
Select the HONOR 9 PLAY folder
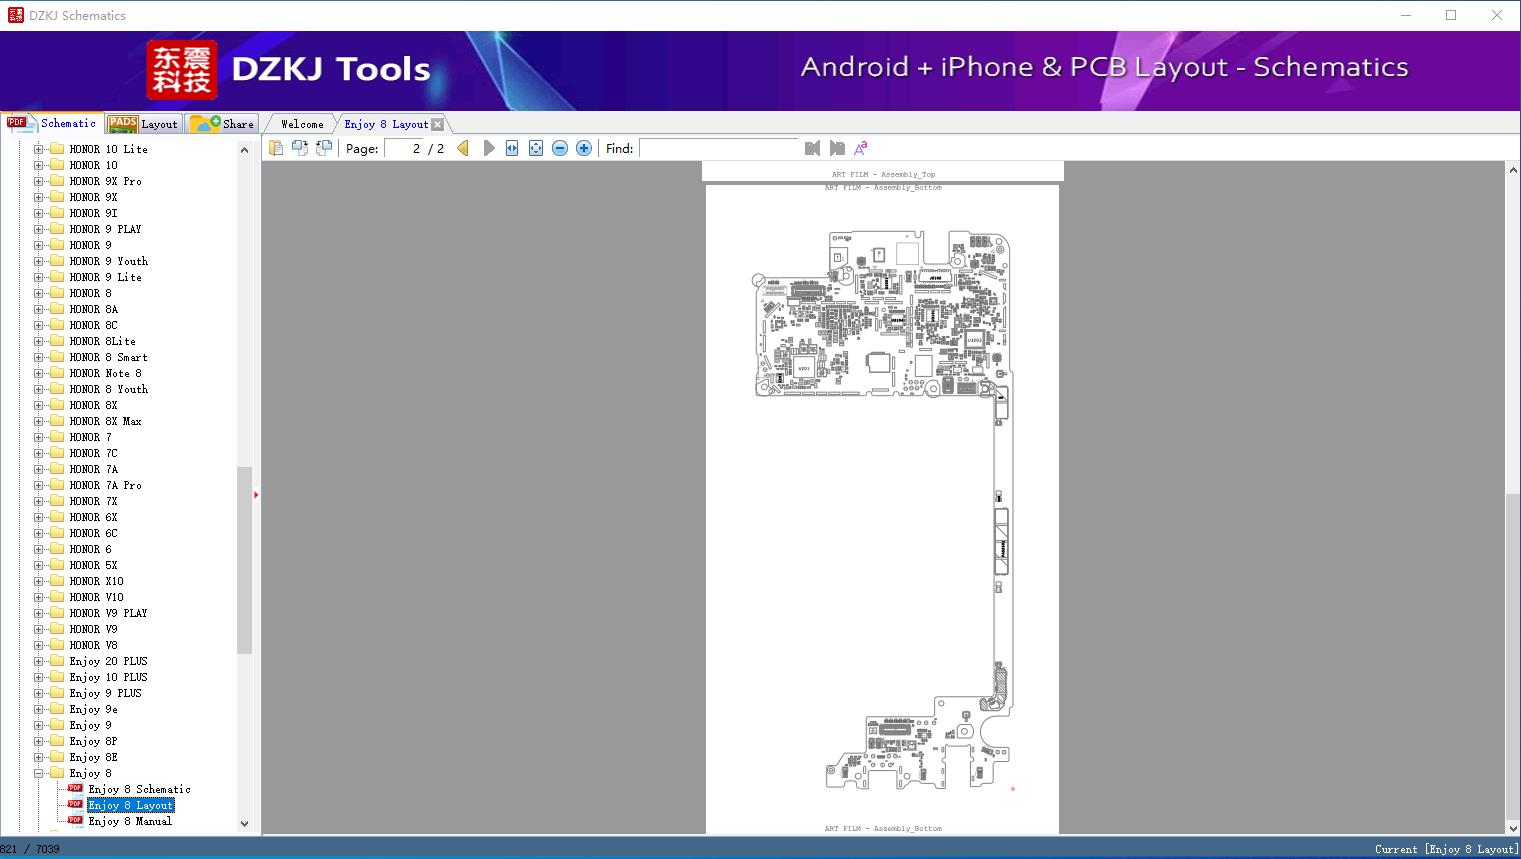point(105,229)
